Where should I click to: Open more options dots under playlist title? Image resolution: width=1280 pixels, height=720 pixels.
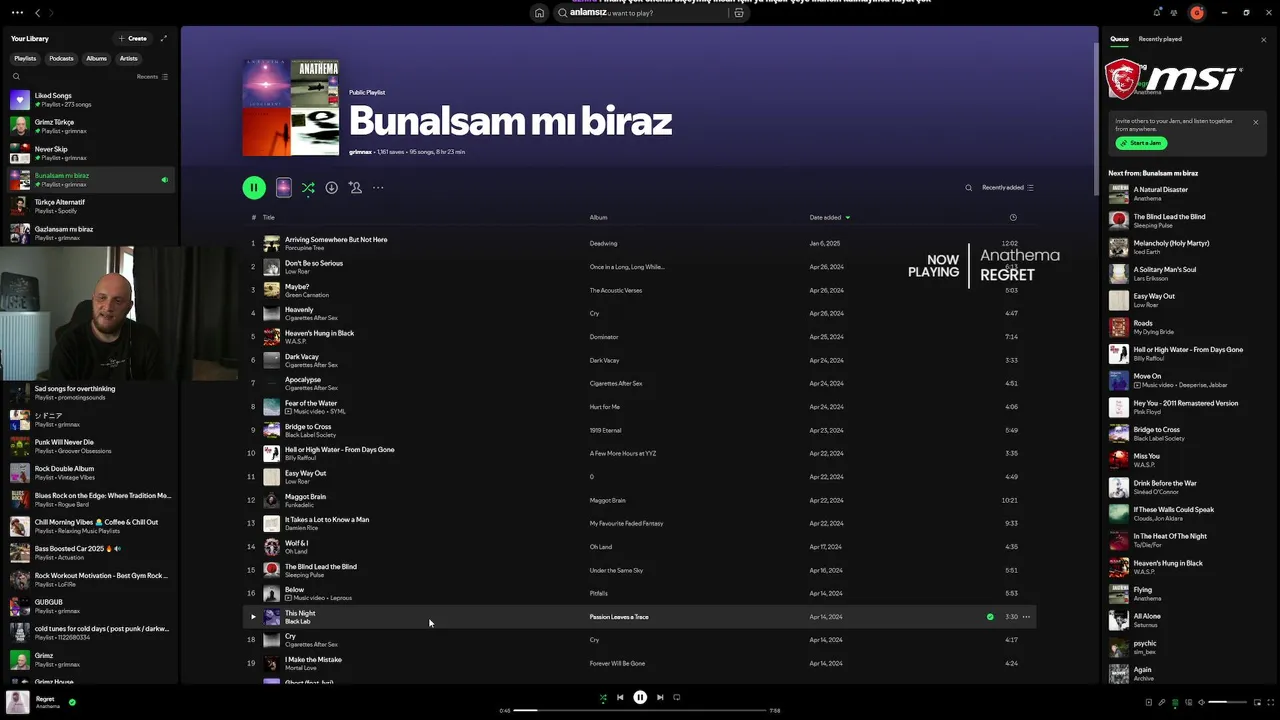click(378, 187)
